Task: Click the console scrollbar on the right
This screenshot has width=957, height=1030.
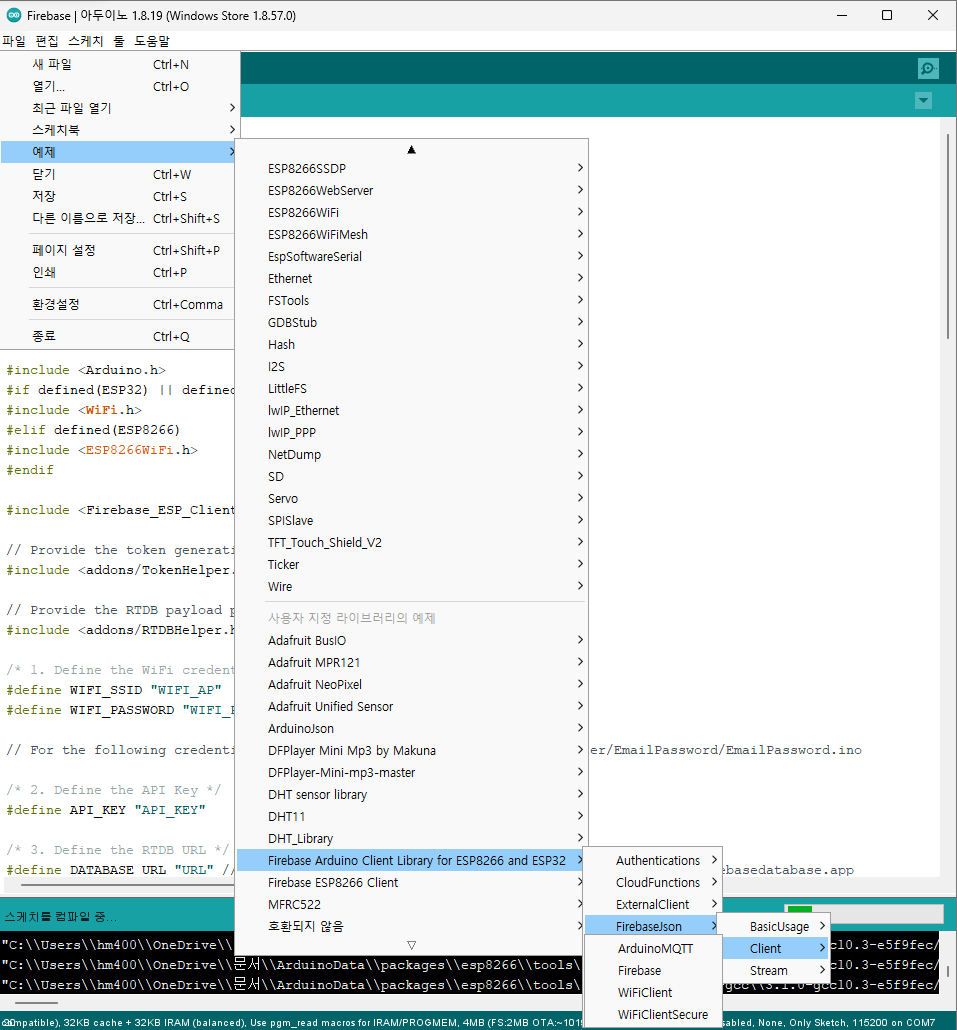Action: pos(950,970)
